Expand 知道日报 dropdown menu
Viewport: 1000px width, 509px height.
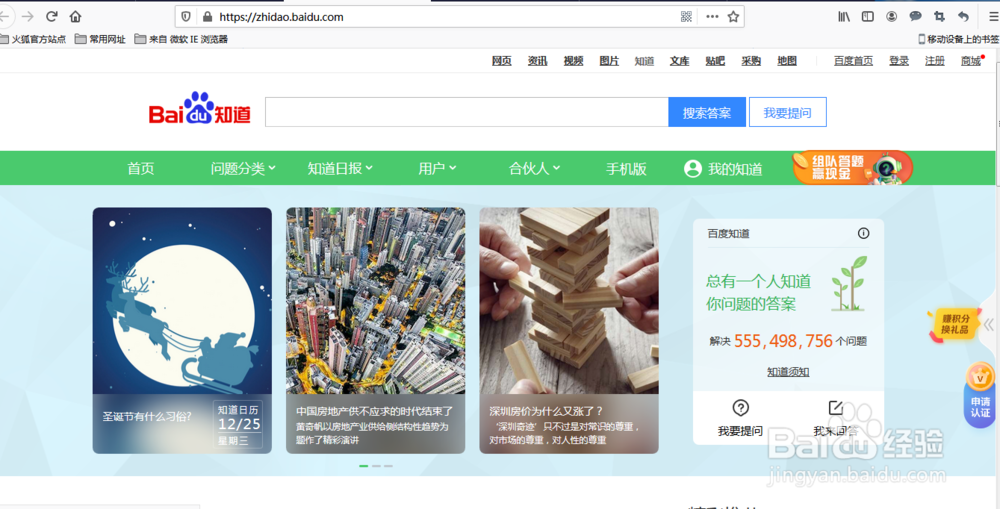(340, 168)
